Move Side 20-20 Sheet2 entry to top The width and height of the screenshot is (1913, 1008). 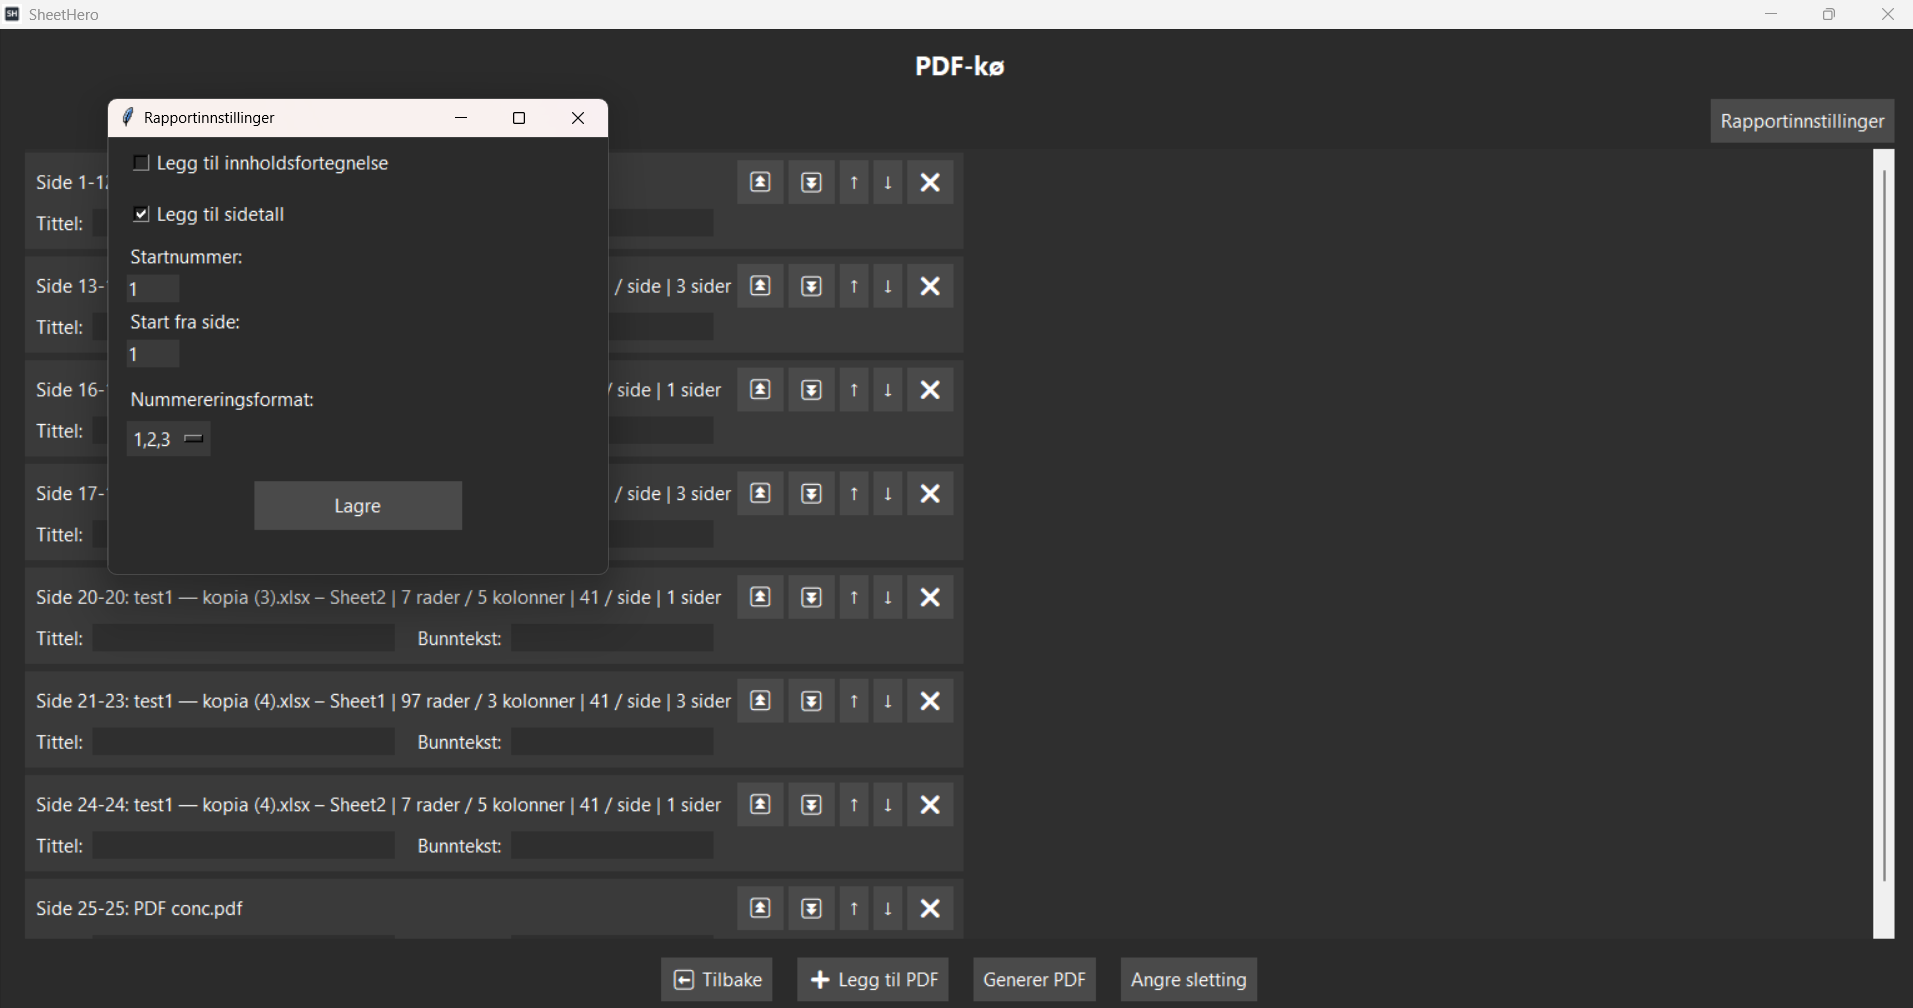pos(760,597)
